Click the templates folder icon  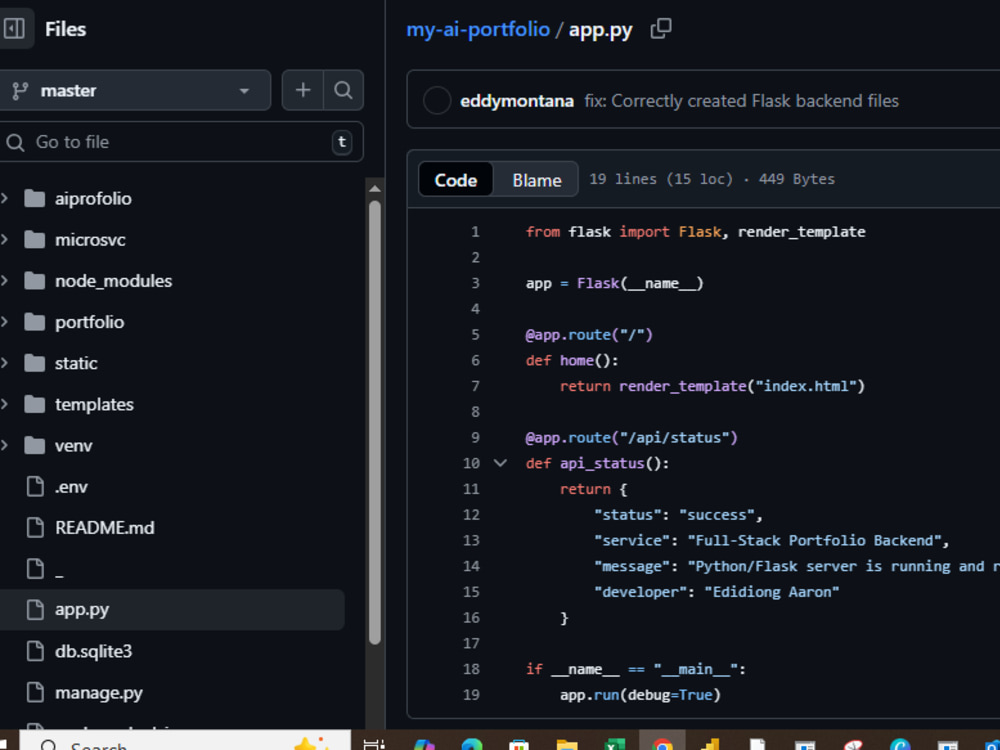click(x=34, y=404)
